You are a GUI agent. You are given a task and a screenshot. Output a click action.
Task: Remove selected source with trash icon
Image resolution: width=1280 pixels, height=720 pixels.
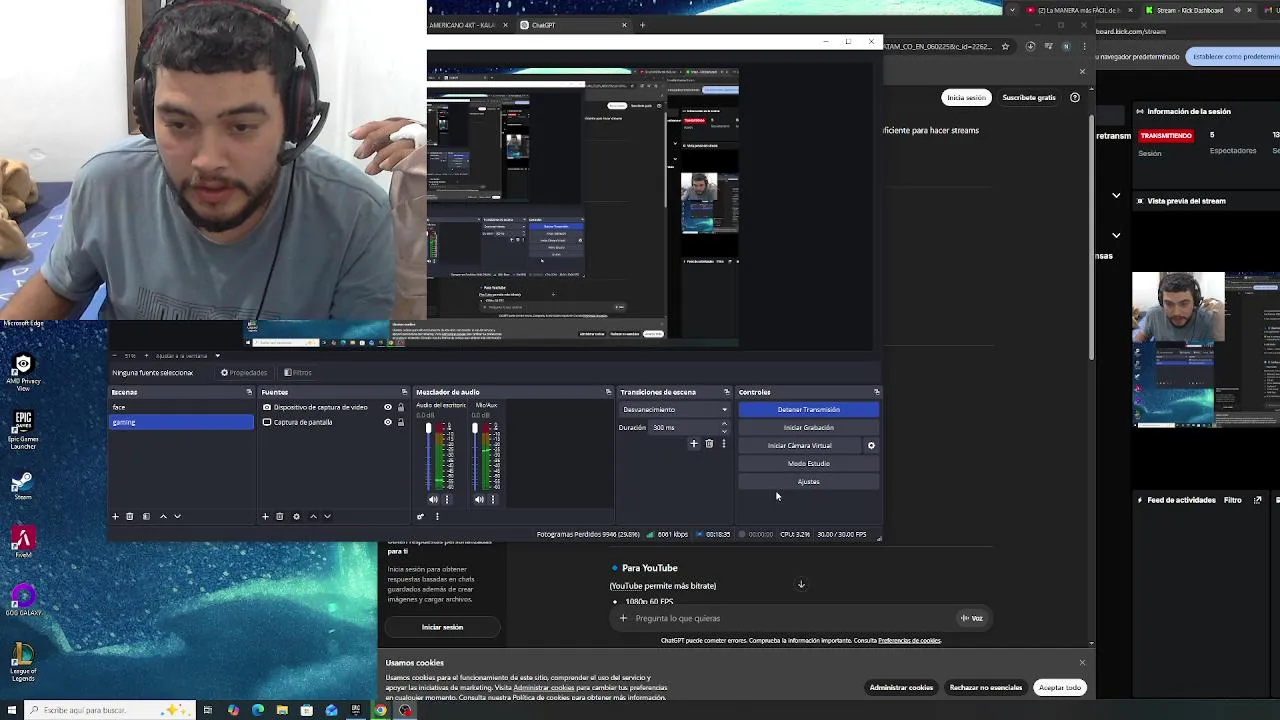pos(279,517)
